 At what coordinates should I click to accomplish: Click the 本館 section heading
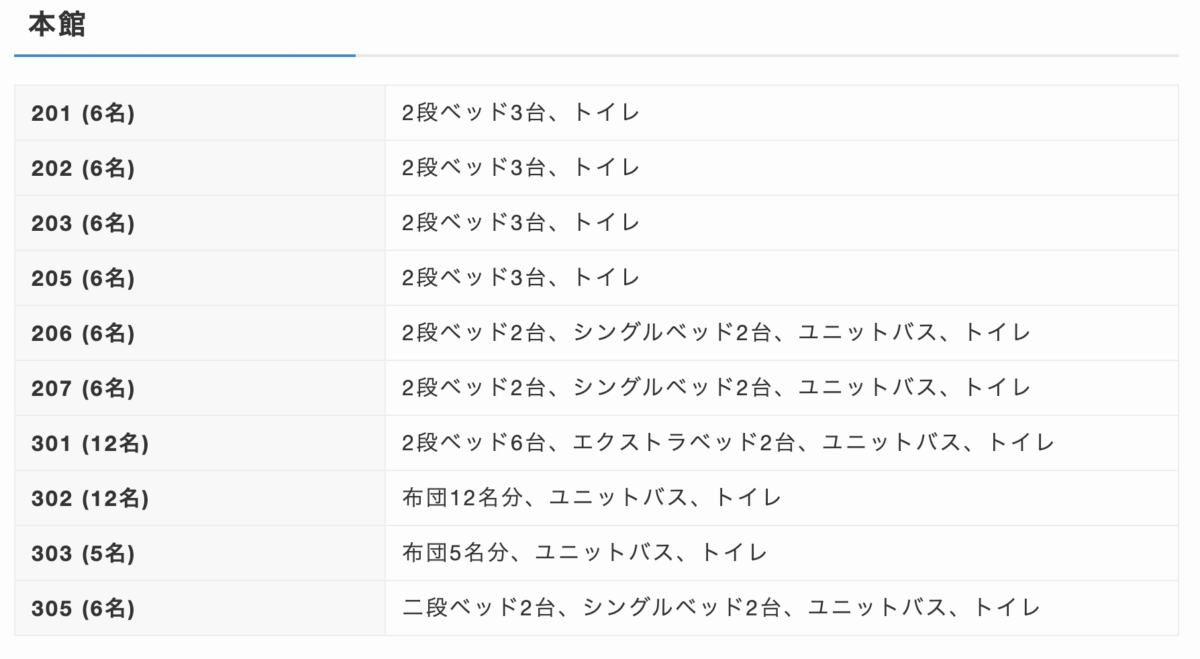point(57,25)
